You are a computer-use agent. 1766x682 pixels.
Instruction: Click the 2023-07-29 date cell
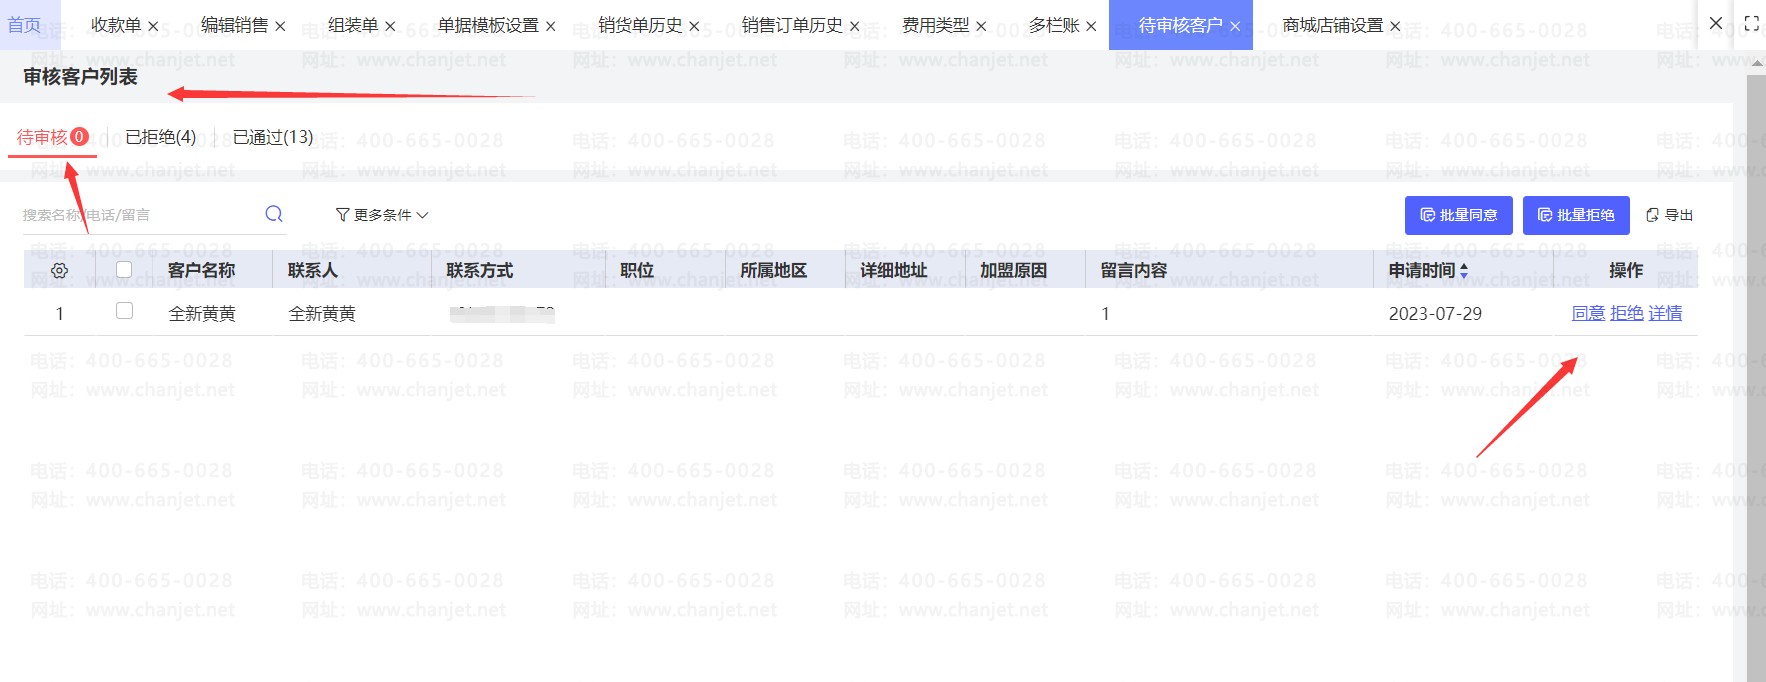[x=1435, y=313]
